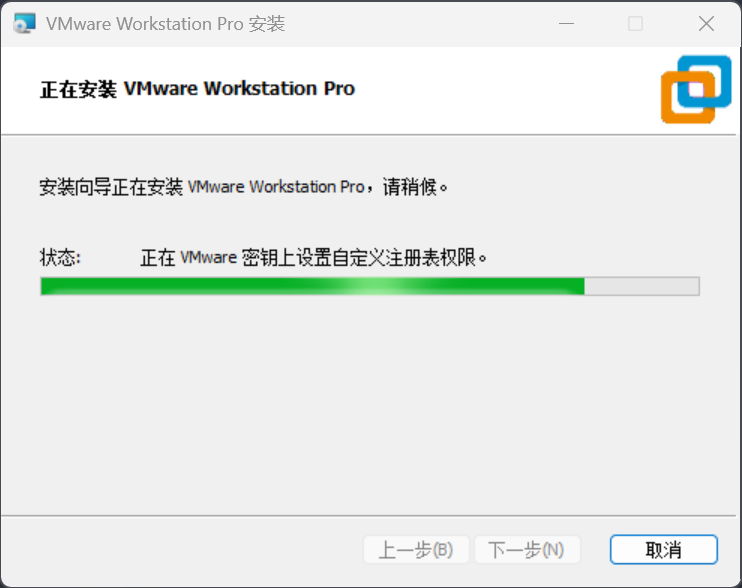
Task: Cancel the installation with 取消 button
Action: click(x=664, y=550)
